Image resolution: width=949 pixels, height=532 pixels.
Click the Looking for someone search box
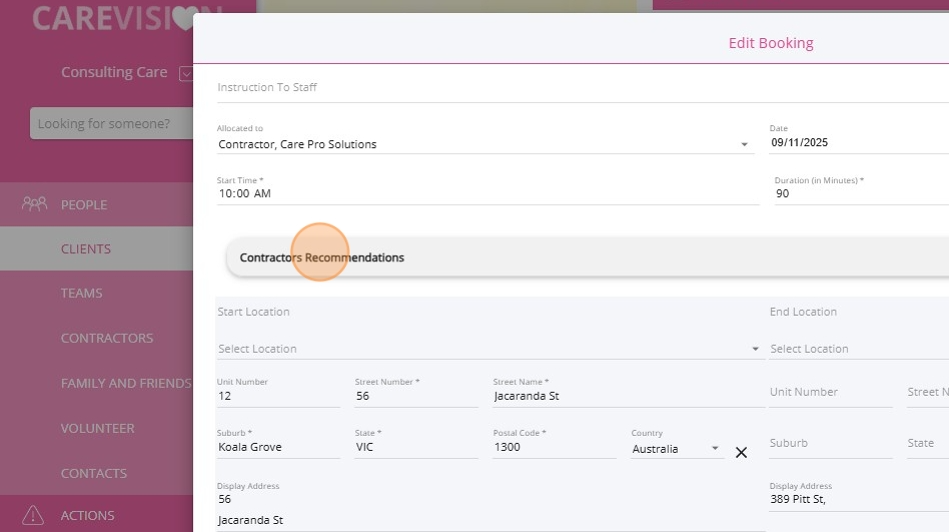tap(108, 124)
